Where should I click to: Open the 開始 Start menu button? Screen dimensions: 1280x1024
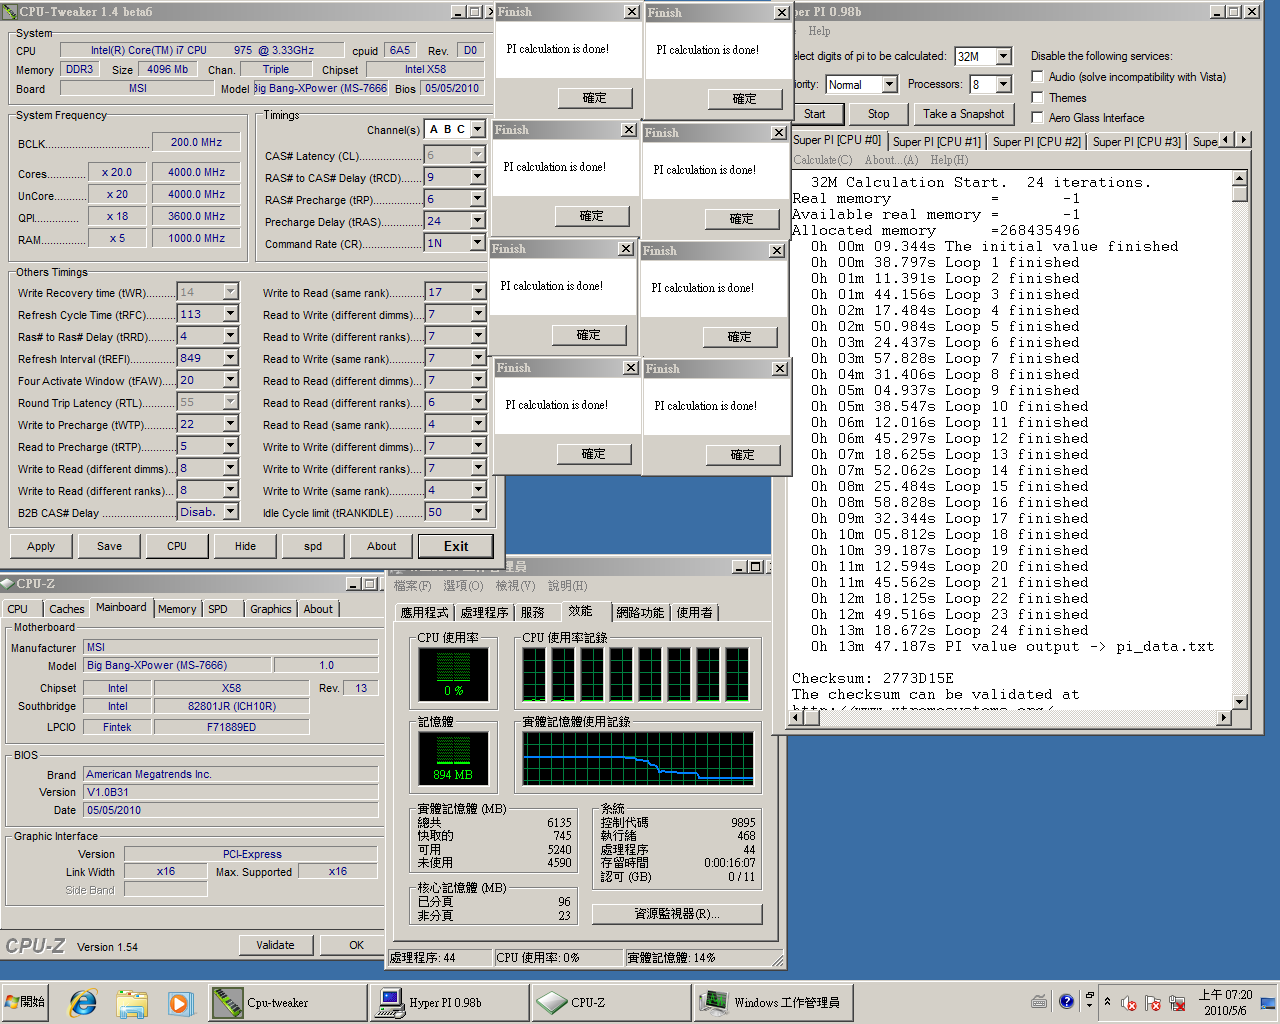click(26, 1002)
